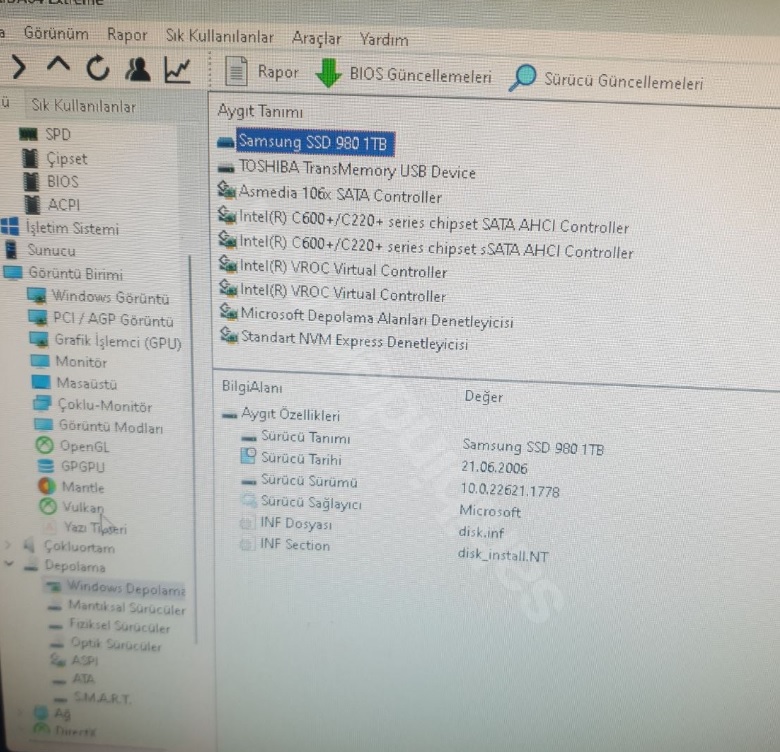Switch to Sık Kullanılanlar tab

[83, 105]
